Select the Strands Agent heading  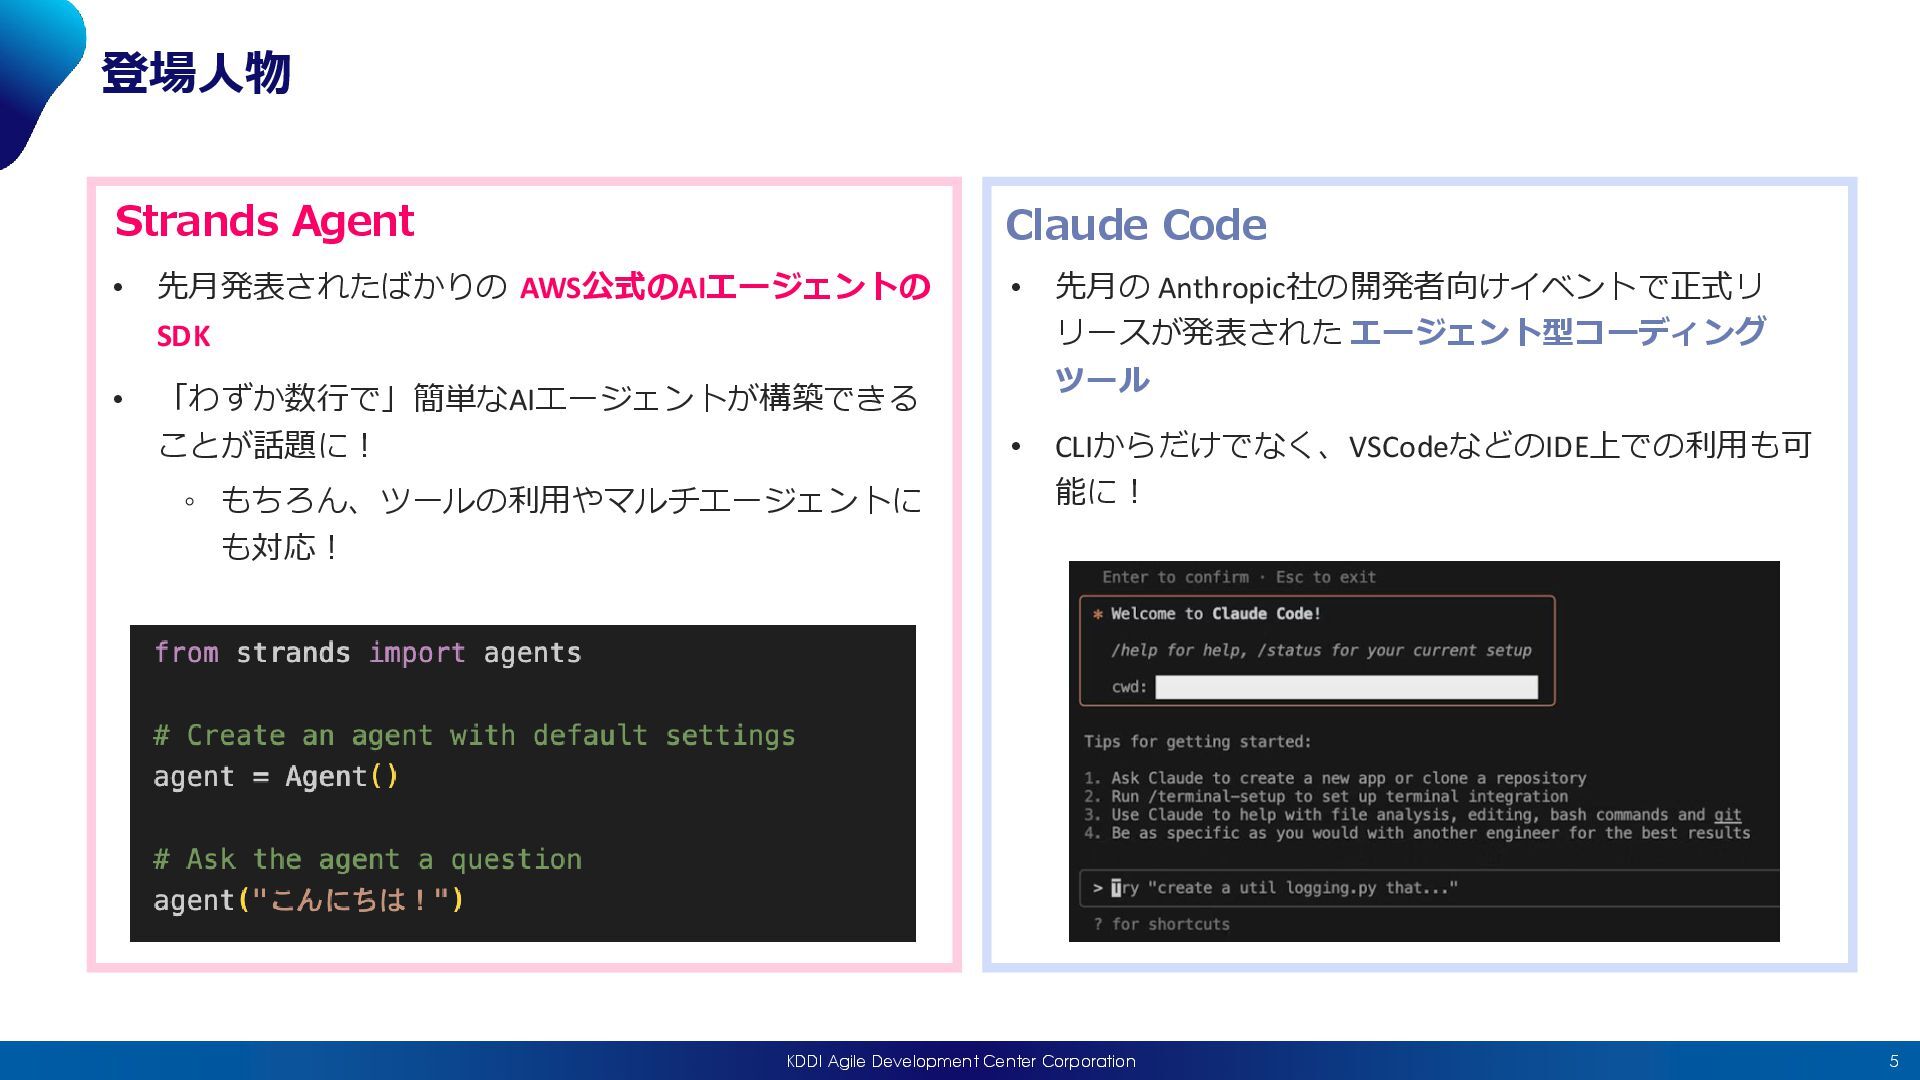[264, 221]
